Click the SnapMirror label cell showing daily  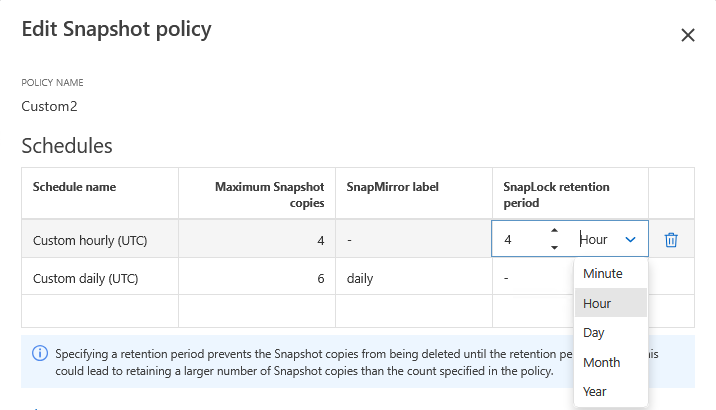tap(360, 278)
